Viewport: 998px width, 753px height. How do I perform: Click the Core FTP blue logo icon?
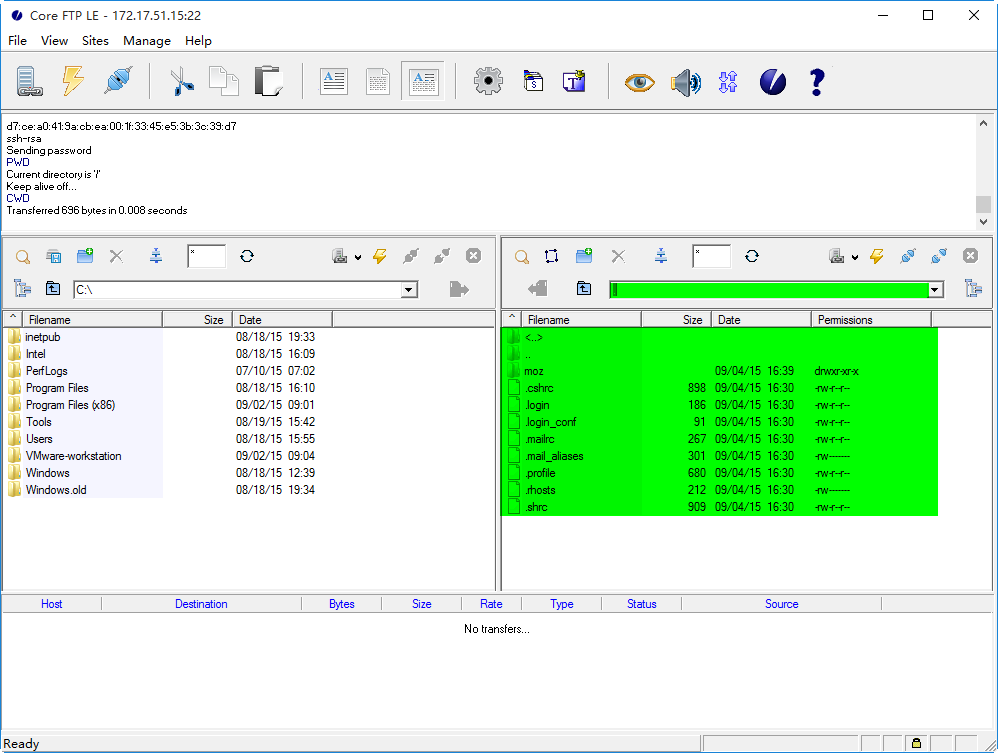click(x=773, y=82)
